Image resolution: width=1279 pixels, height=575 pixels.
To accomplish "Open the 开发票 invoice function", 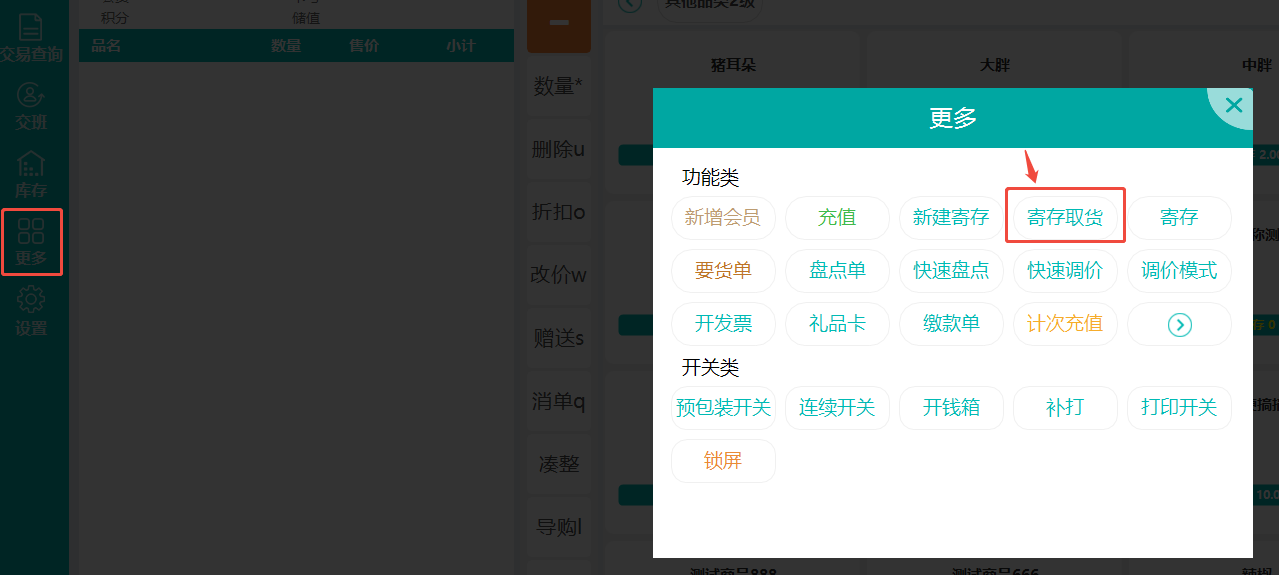I will point(723,324).
